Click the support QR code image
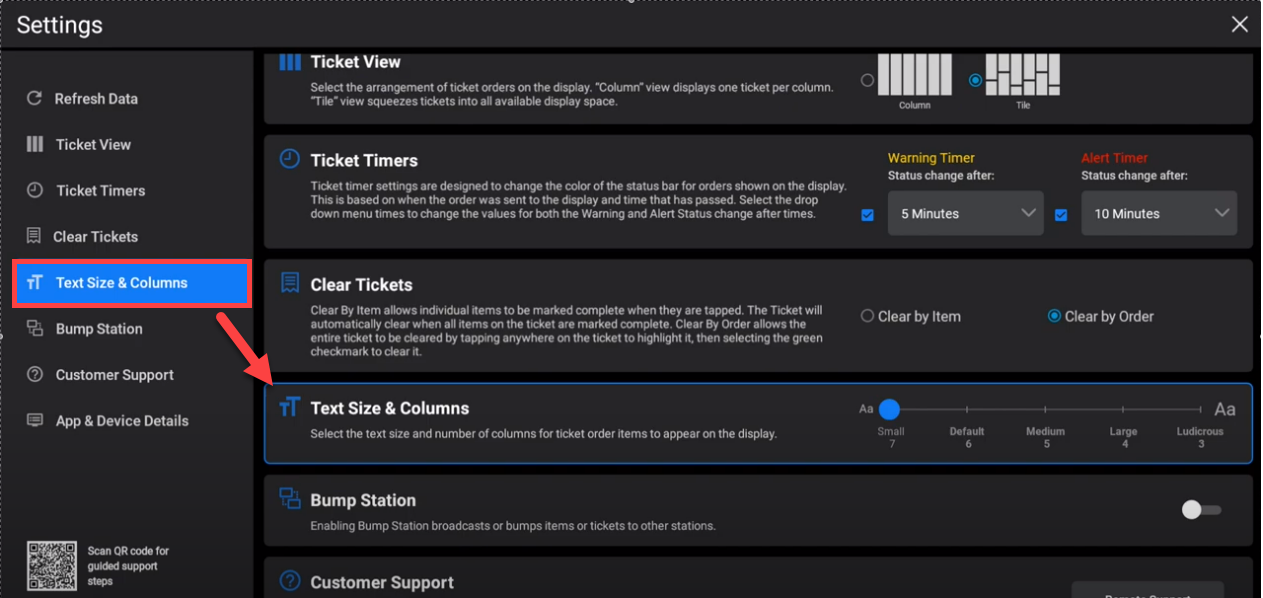The height and width of the screenshot is (598, 1263). (51, 565)
